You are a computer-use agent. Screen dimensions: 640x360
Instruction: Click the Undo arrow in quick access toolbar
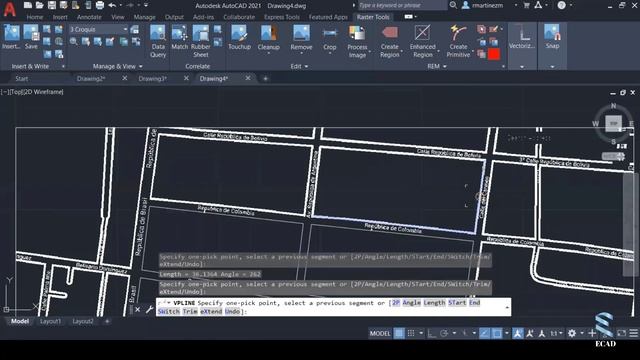pyautogui.click(x=112, y=5)
